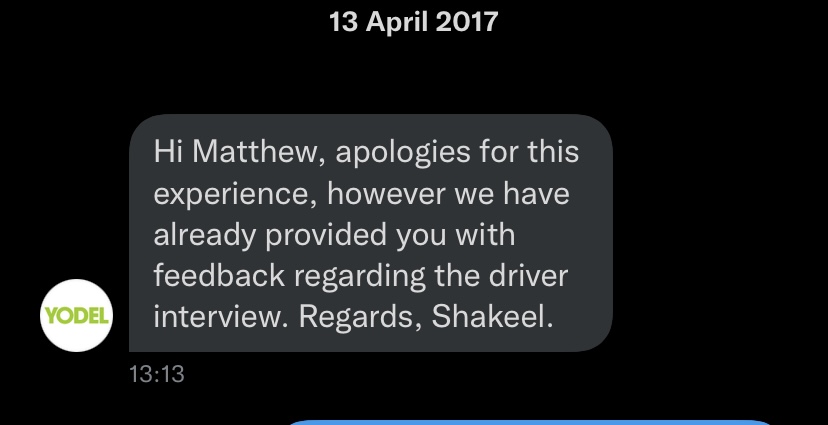Select the blue reply bubble at bottom
Image resolution: width=828 pixels, height=425 pixels.
coord(528,422)
